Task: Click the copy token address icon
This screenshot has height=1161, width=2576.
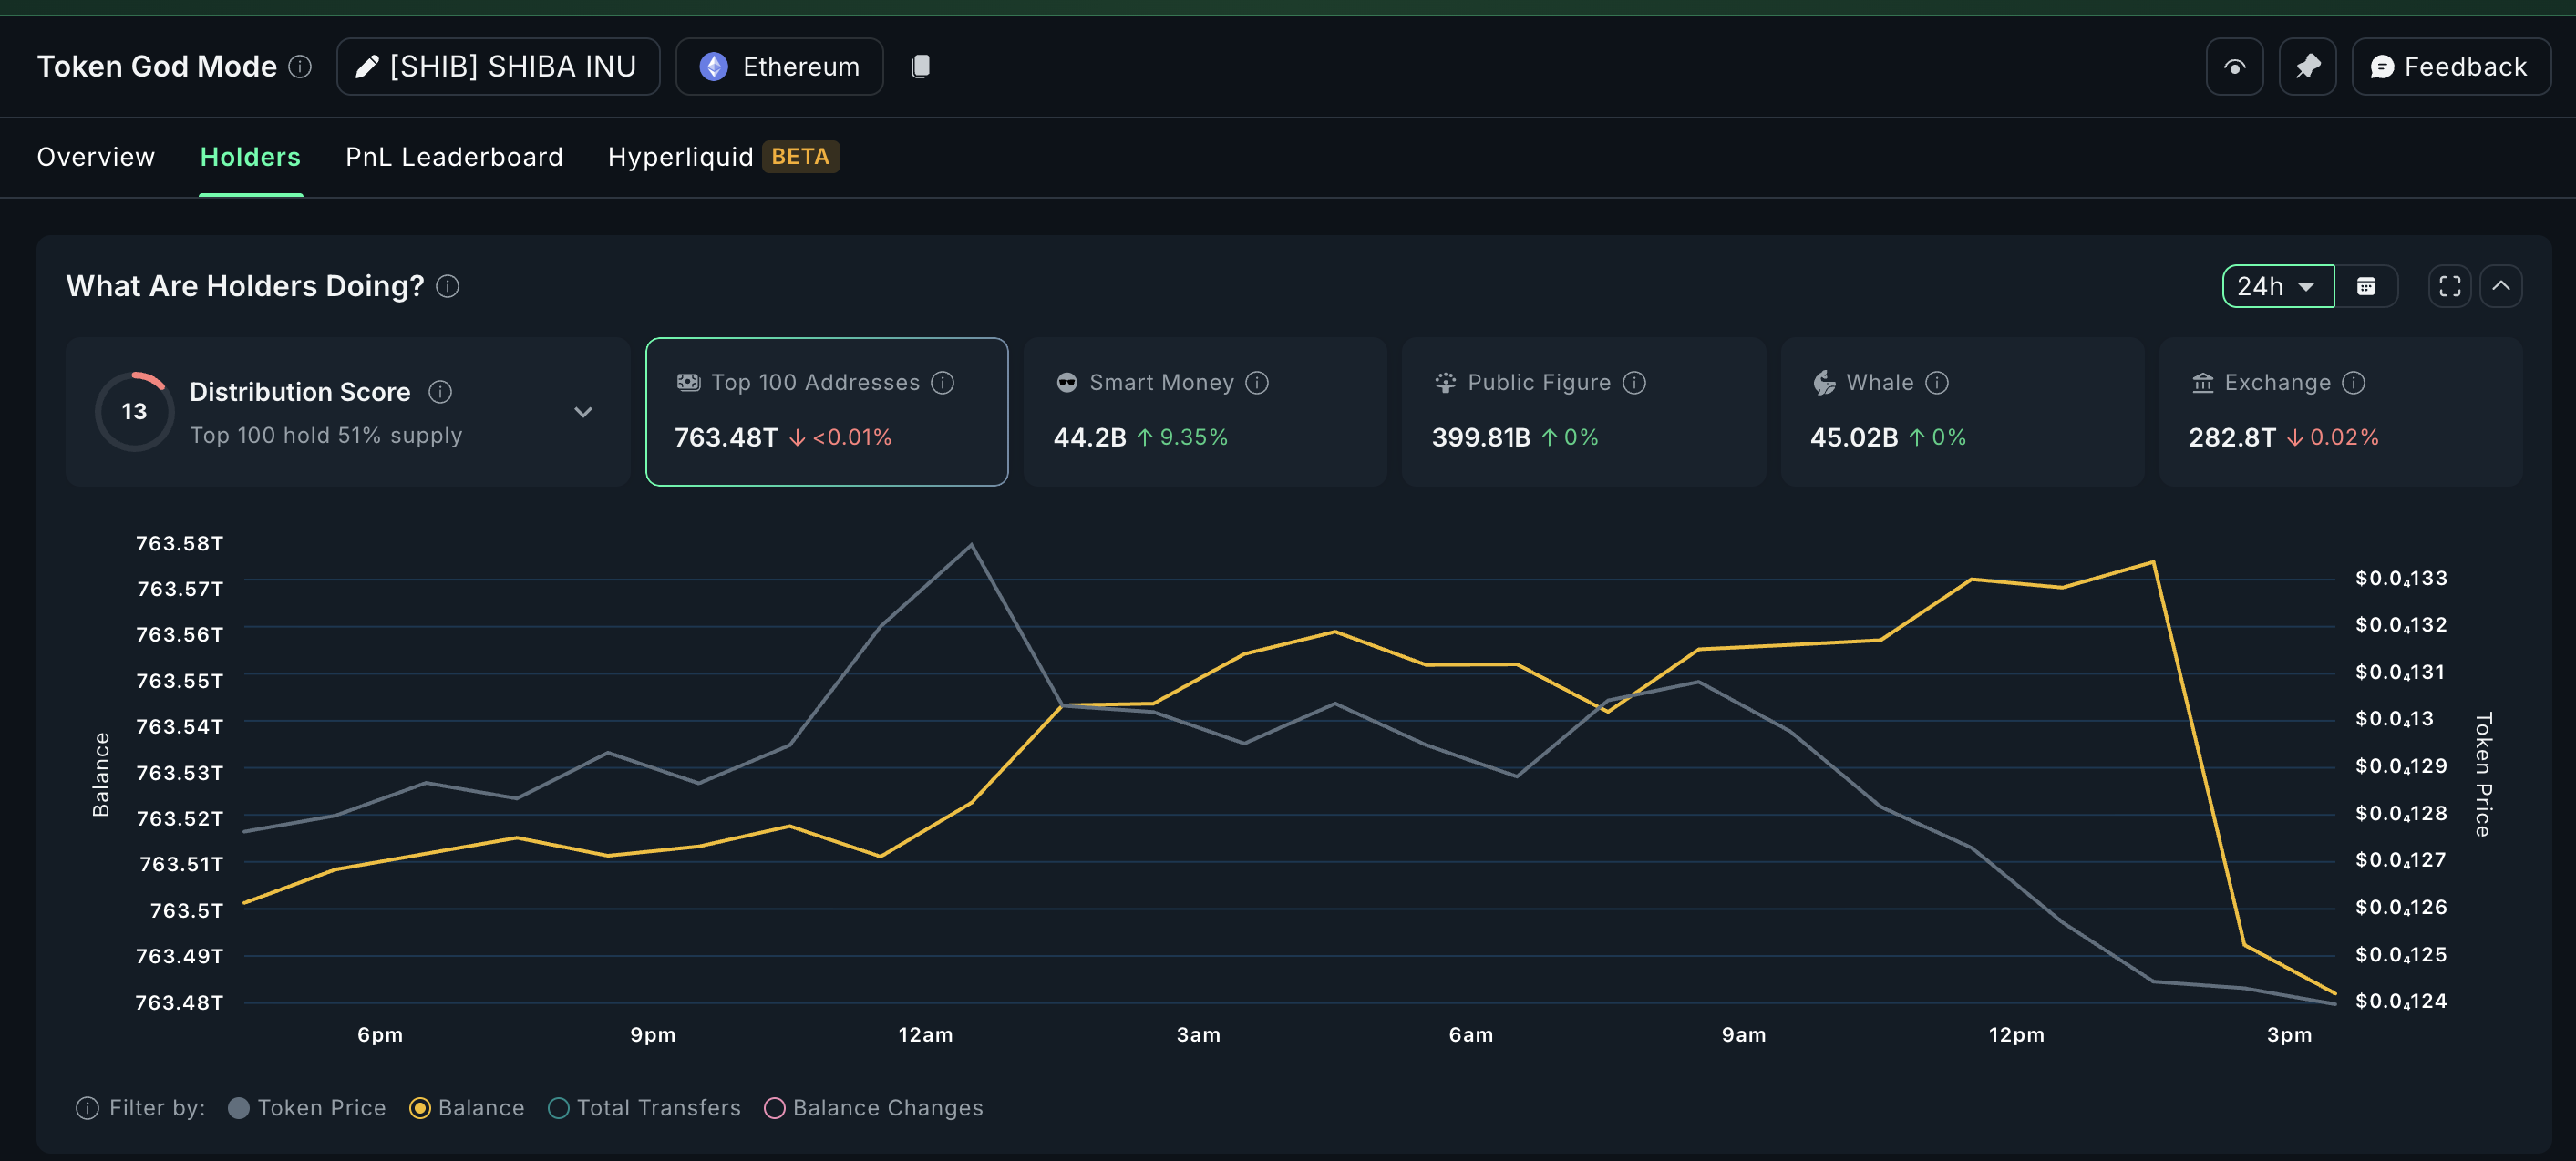Action: [x=920, y=66]
